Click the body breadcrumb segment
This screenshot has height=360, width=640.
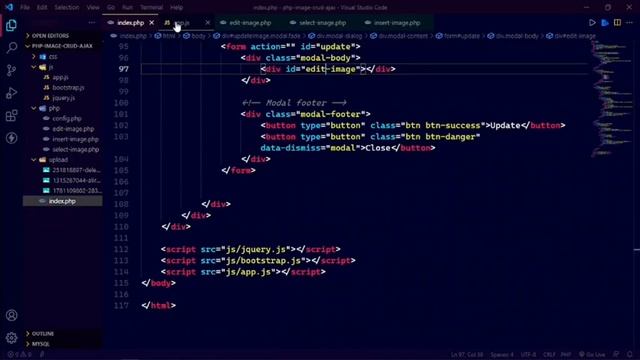click(x=194, y=36)
